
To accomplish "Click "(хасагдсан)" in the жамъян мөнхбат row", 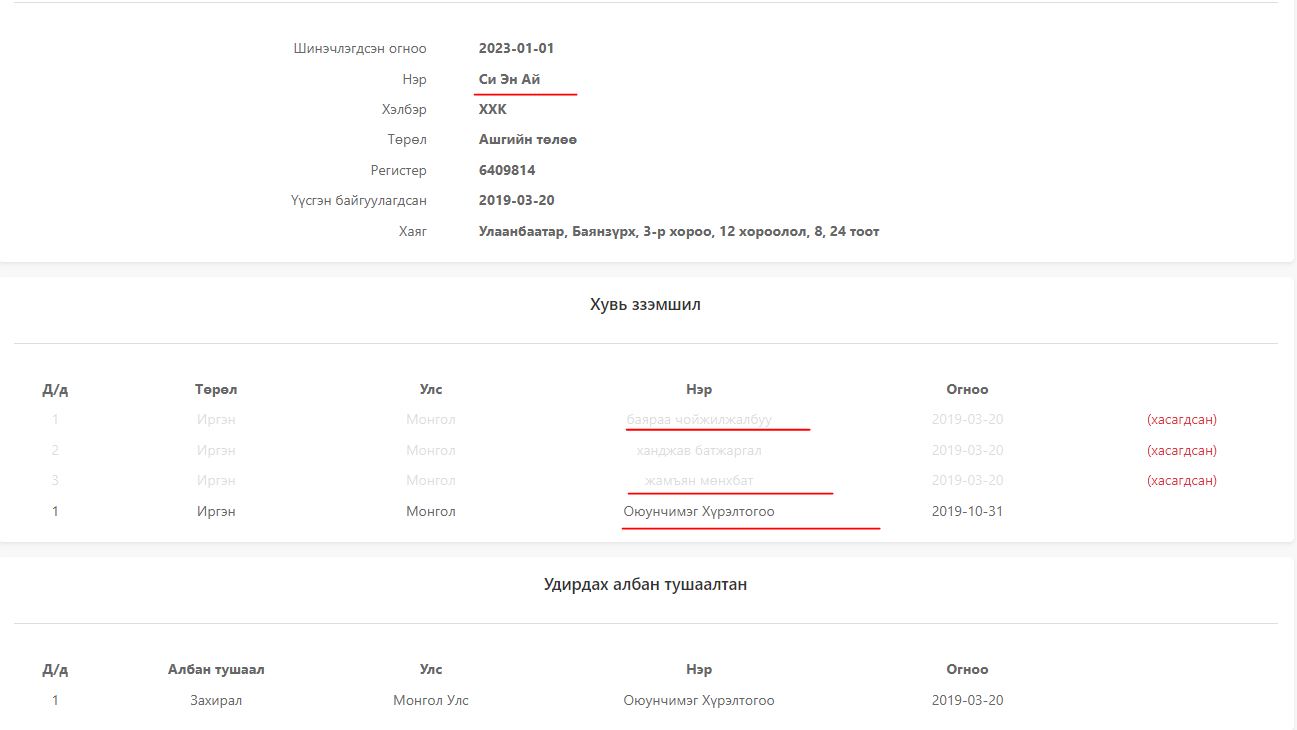I will pyautogui.click(x=1181, y=481).
